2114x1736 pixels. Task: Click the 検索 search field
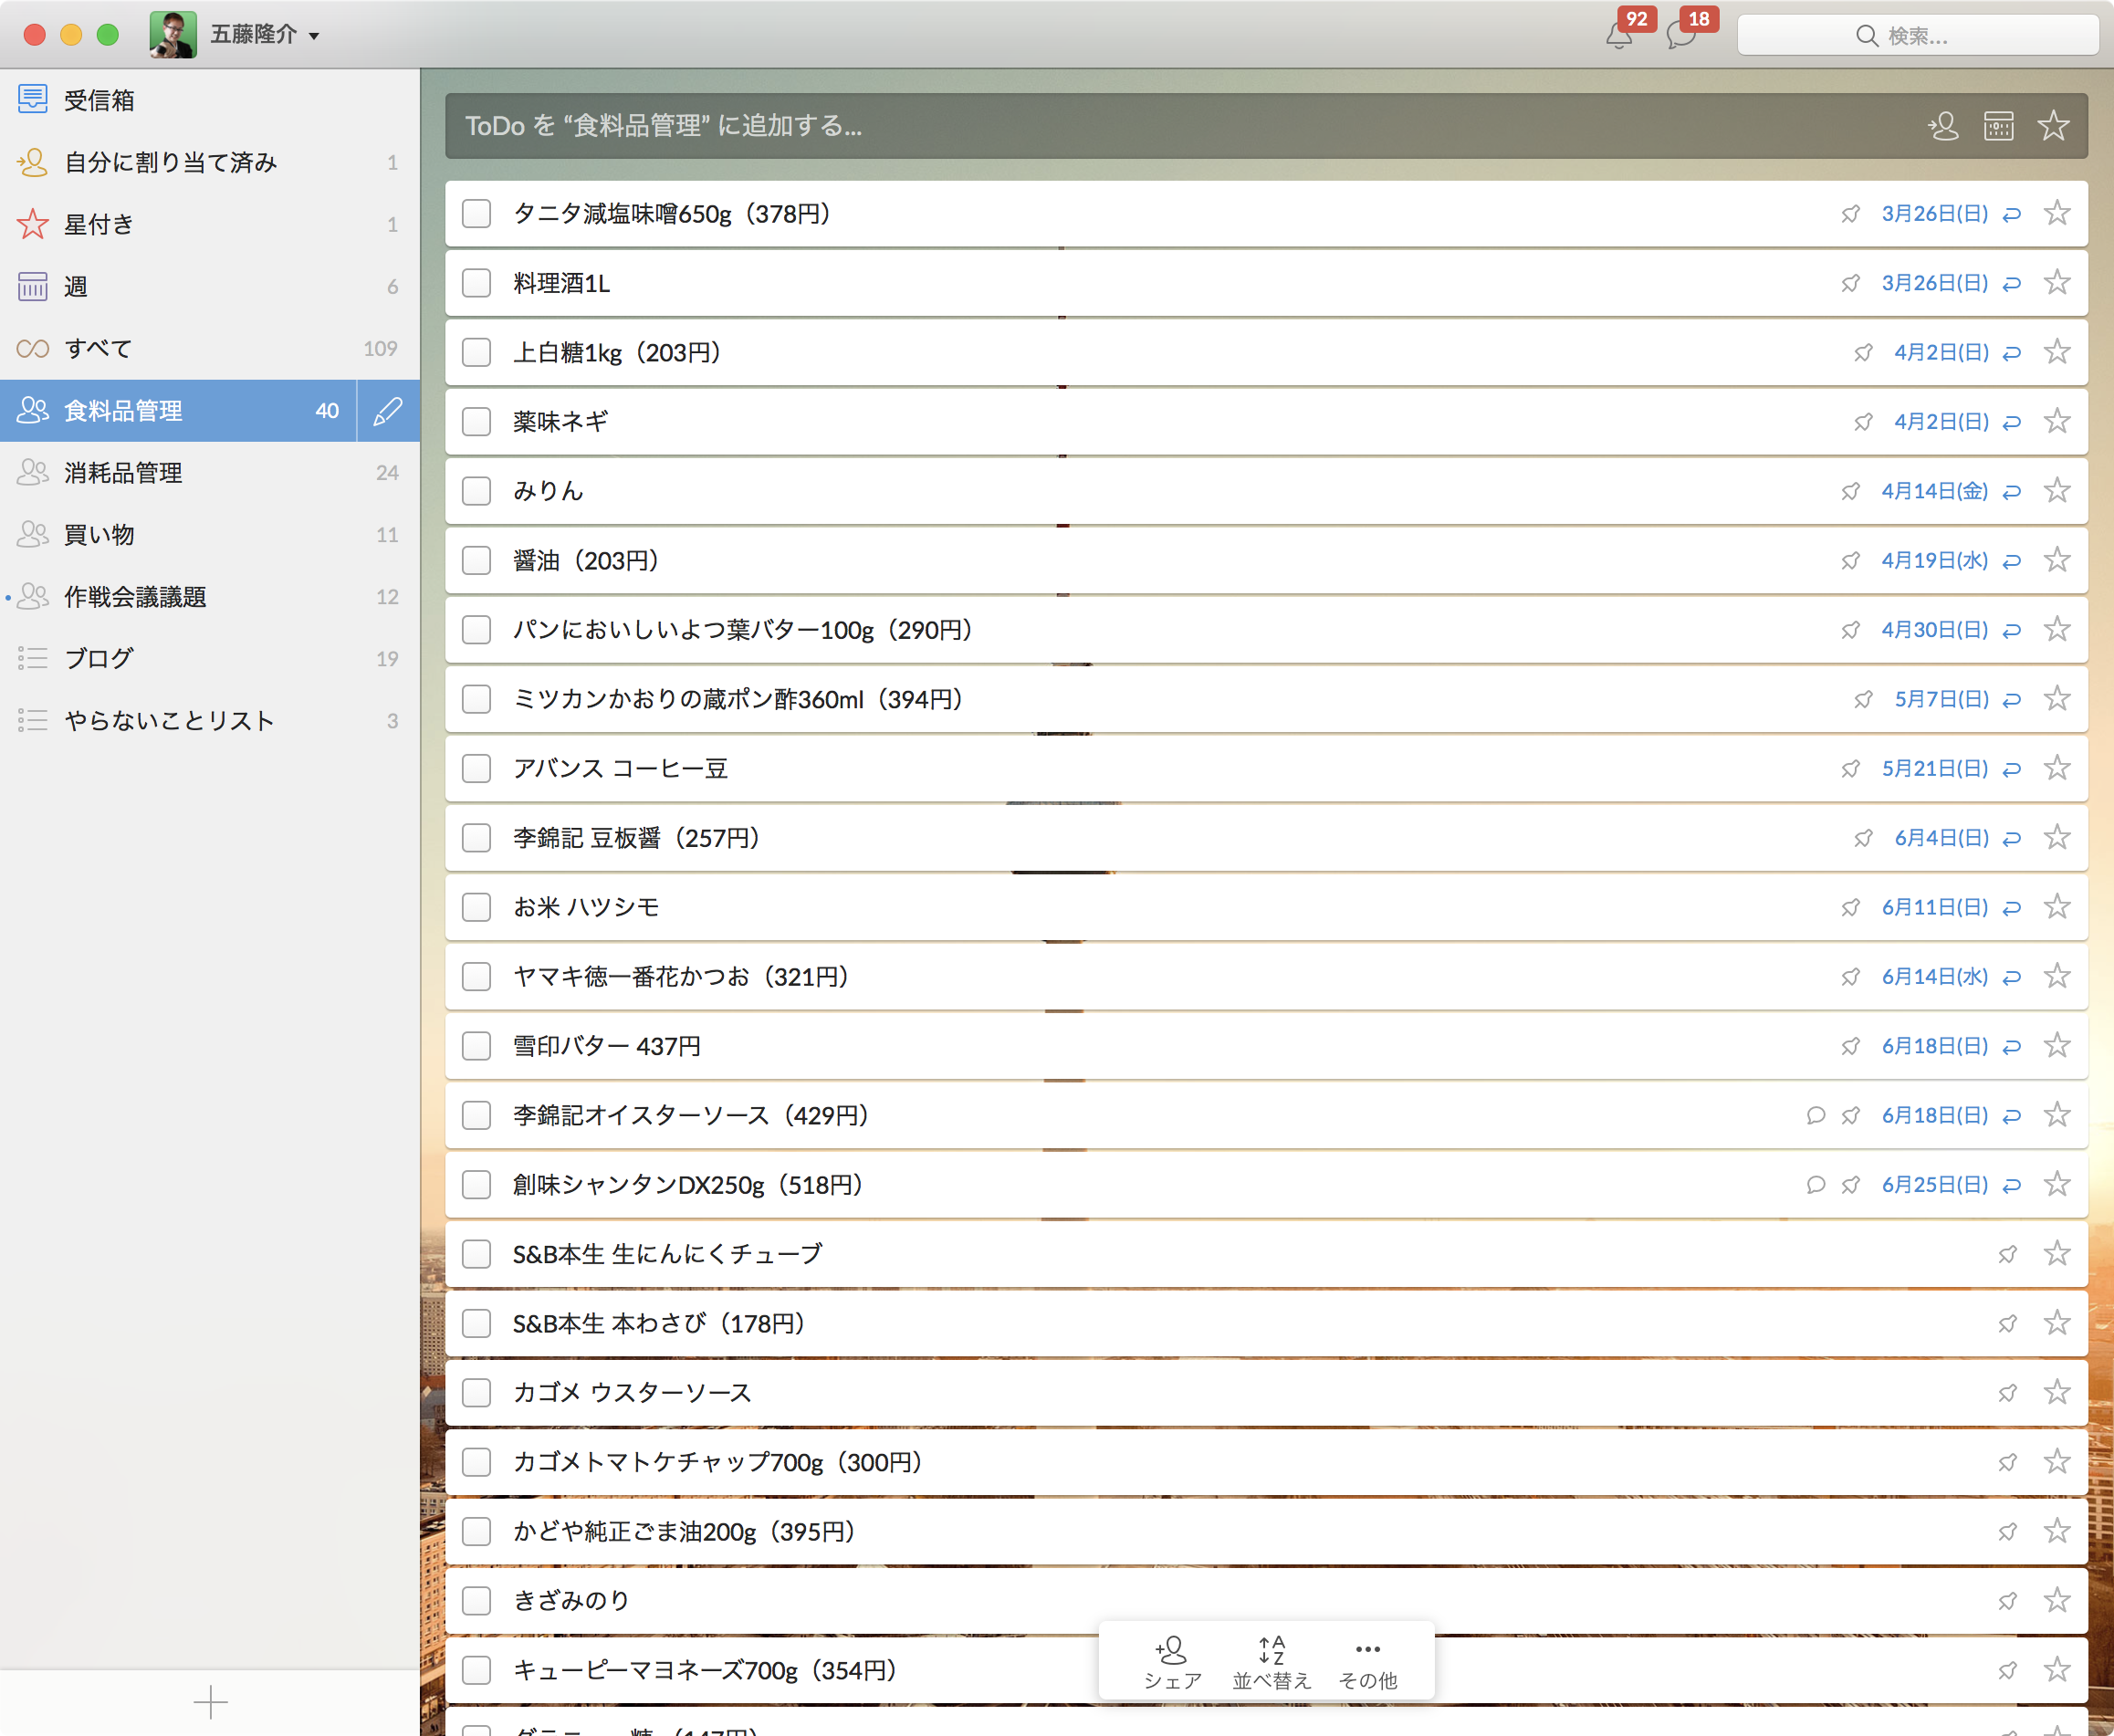(x=1917, y=36)
